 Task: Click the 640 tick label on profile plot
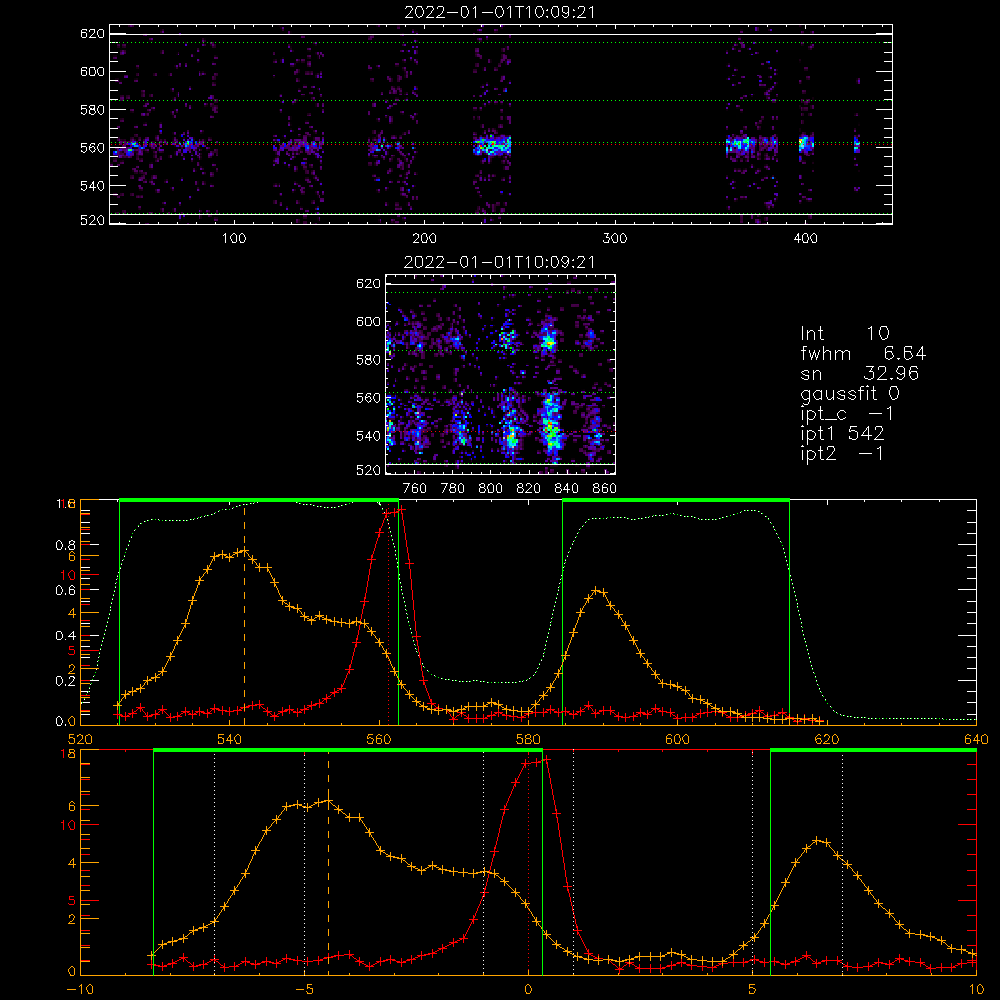click(x=976, y=739)
